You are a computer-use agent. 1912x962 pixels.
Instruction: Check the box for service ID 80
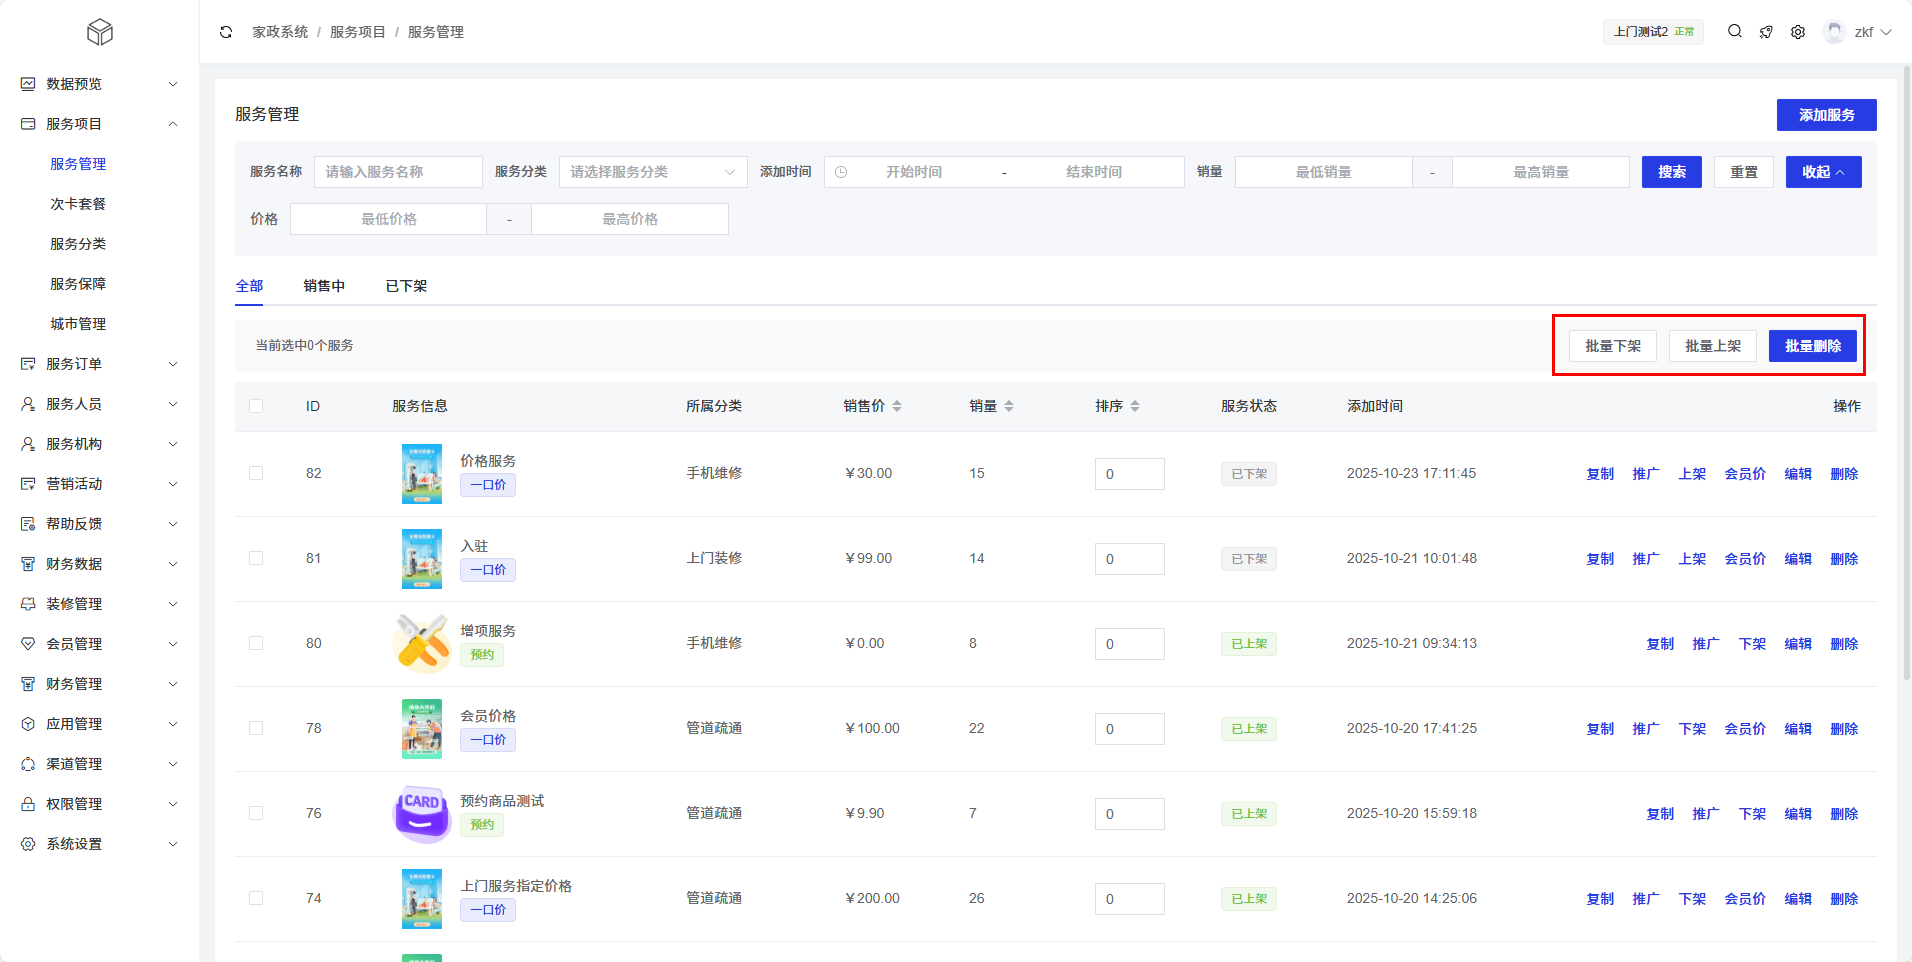256,643
